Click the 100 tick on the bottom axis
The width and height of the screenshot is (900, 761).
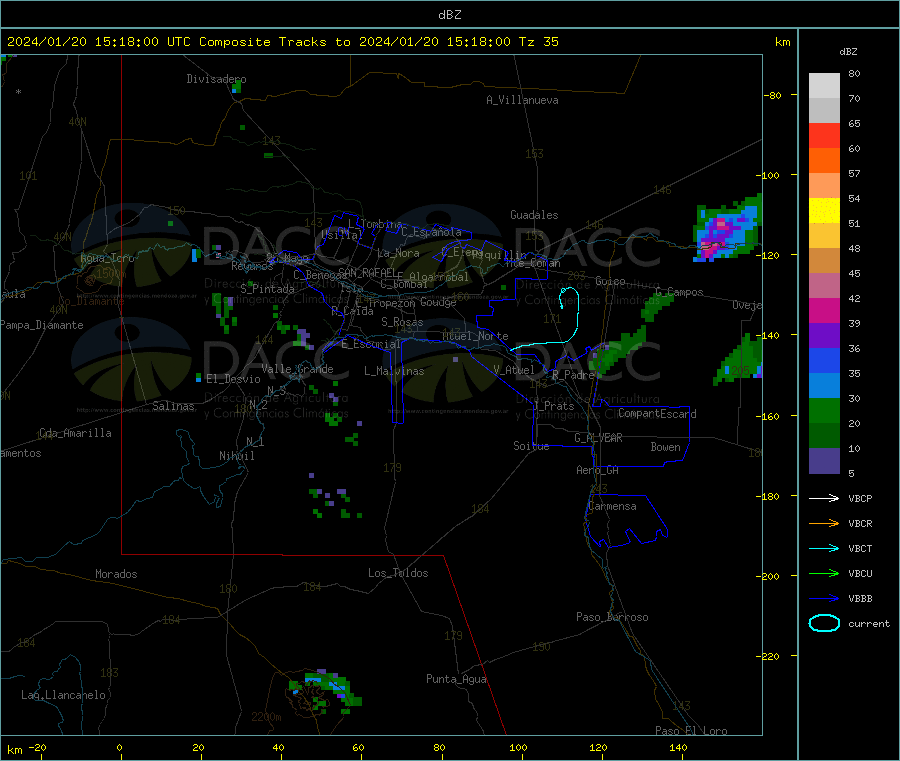point(518,747)
